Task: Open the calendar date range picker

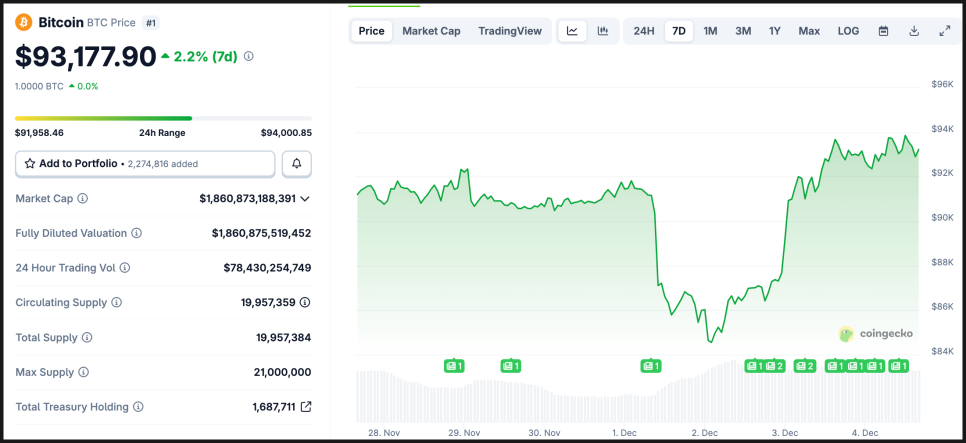Action: click(883, 31)
